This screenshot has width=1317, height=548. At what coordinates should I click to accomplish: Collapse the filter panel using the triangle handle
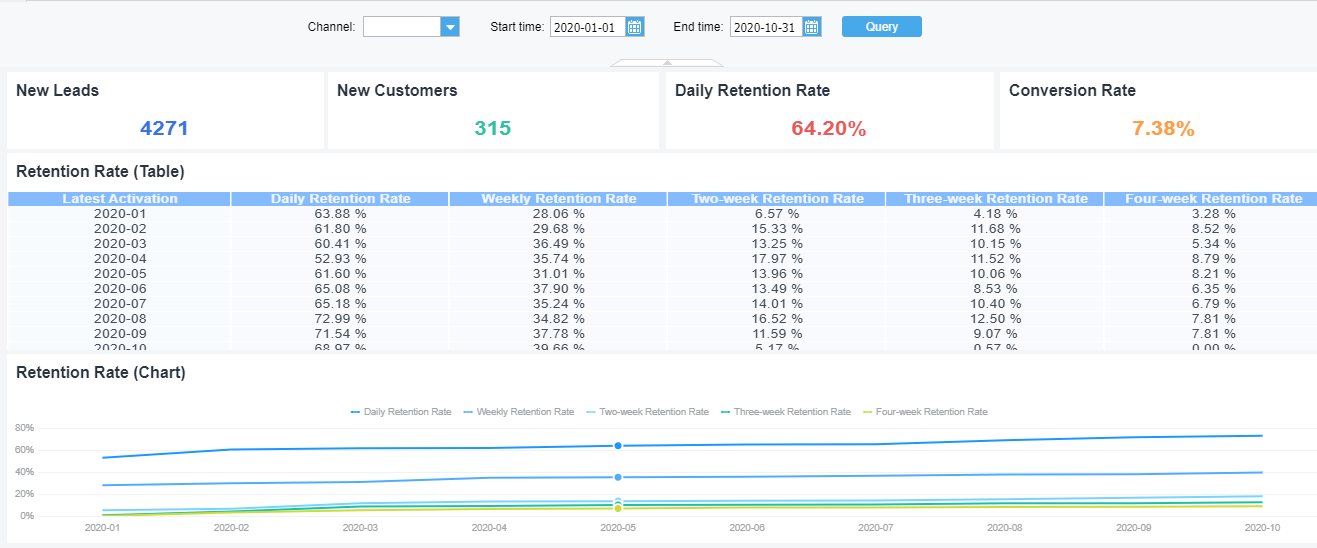tap(666, 64)
